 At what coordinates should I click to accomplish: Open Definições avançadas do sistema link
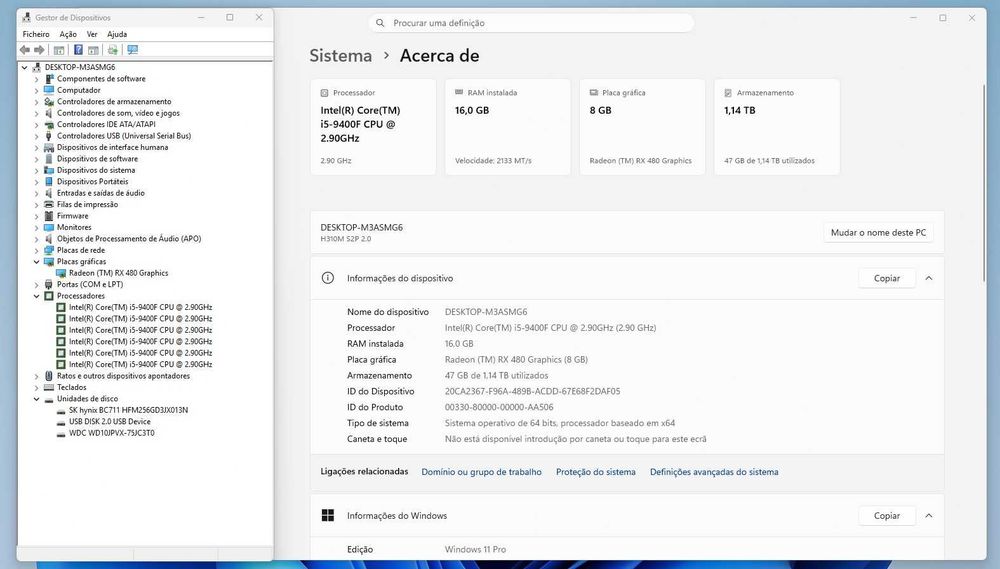(714, 472)
